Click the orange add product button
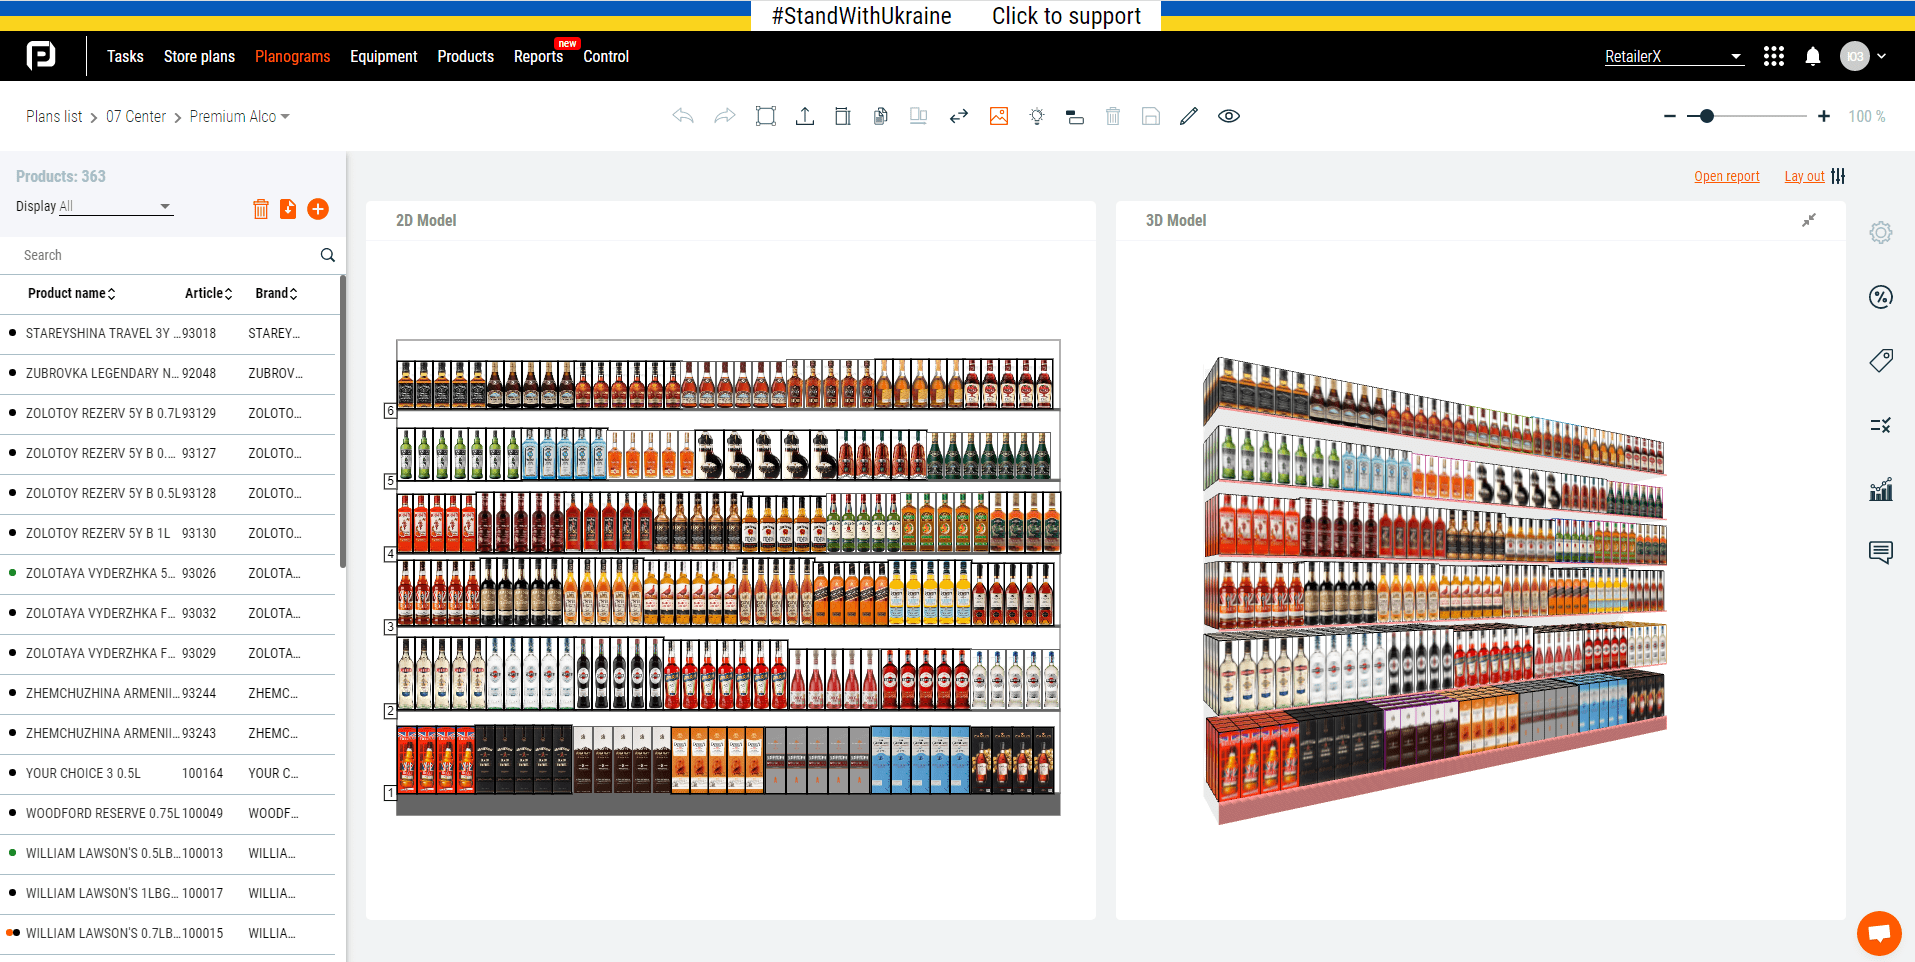This screenshot has height=962, width=1915. (x=318, y=209)
